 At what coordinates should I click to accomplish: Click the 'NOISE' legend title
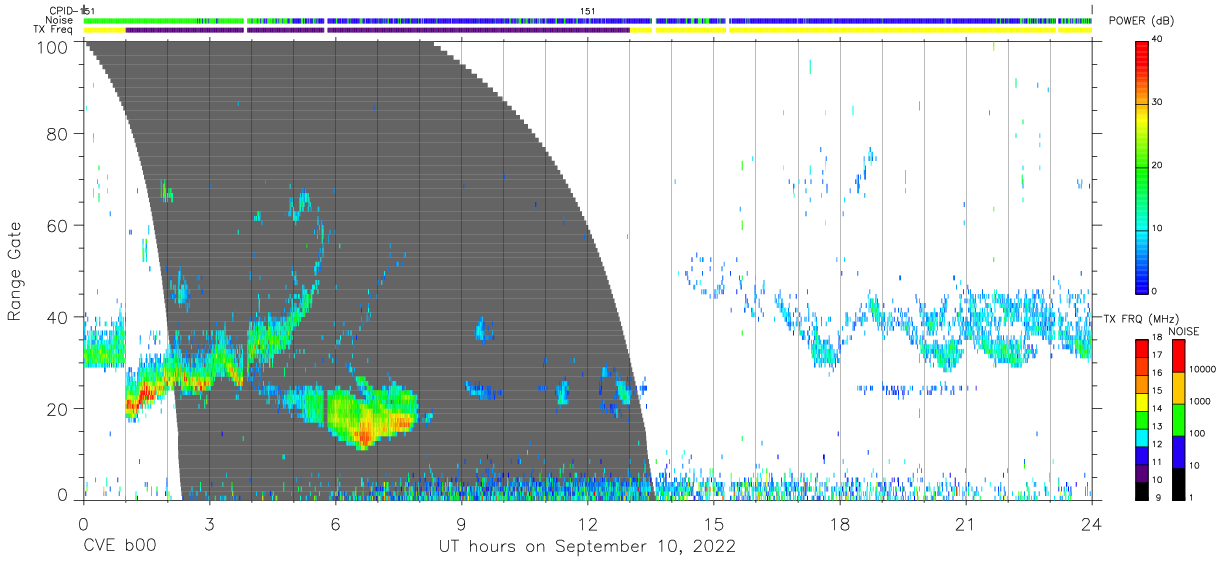[x=1183, y=331]
